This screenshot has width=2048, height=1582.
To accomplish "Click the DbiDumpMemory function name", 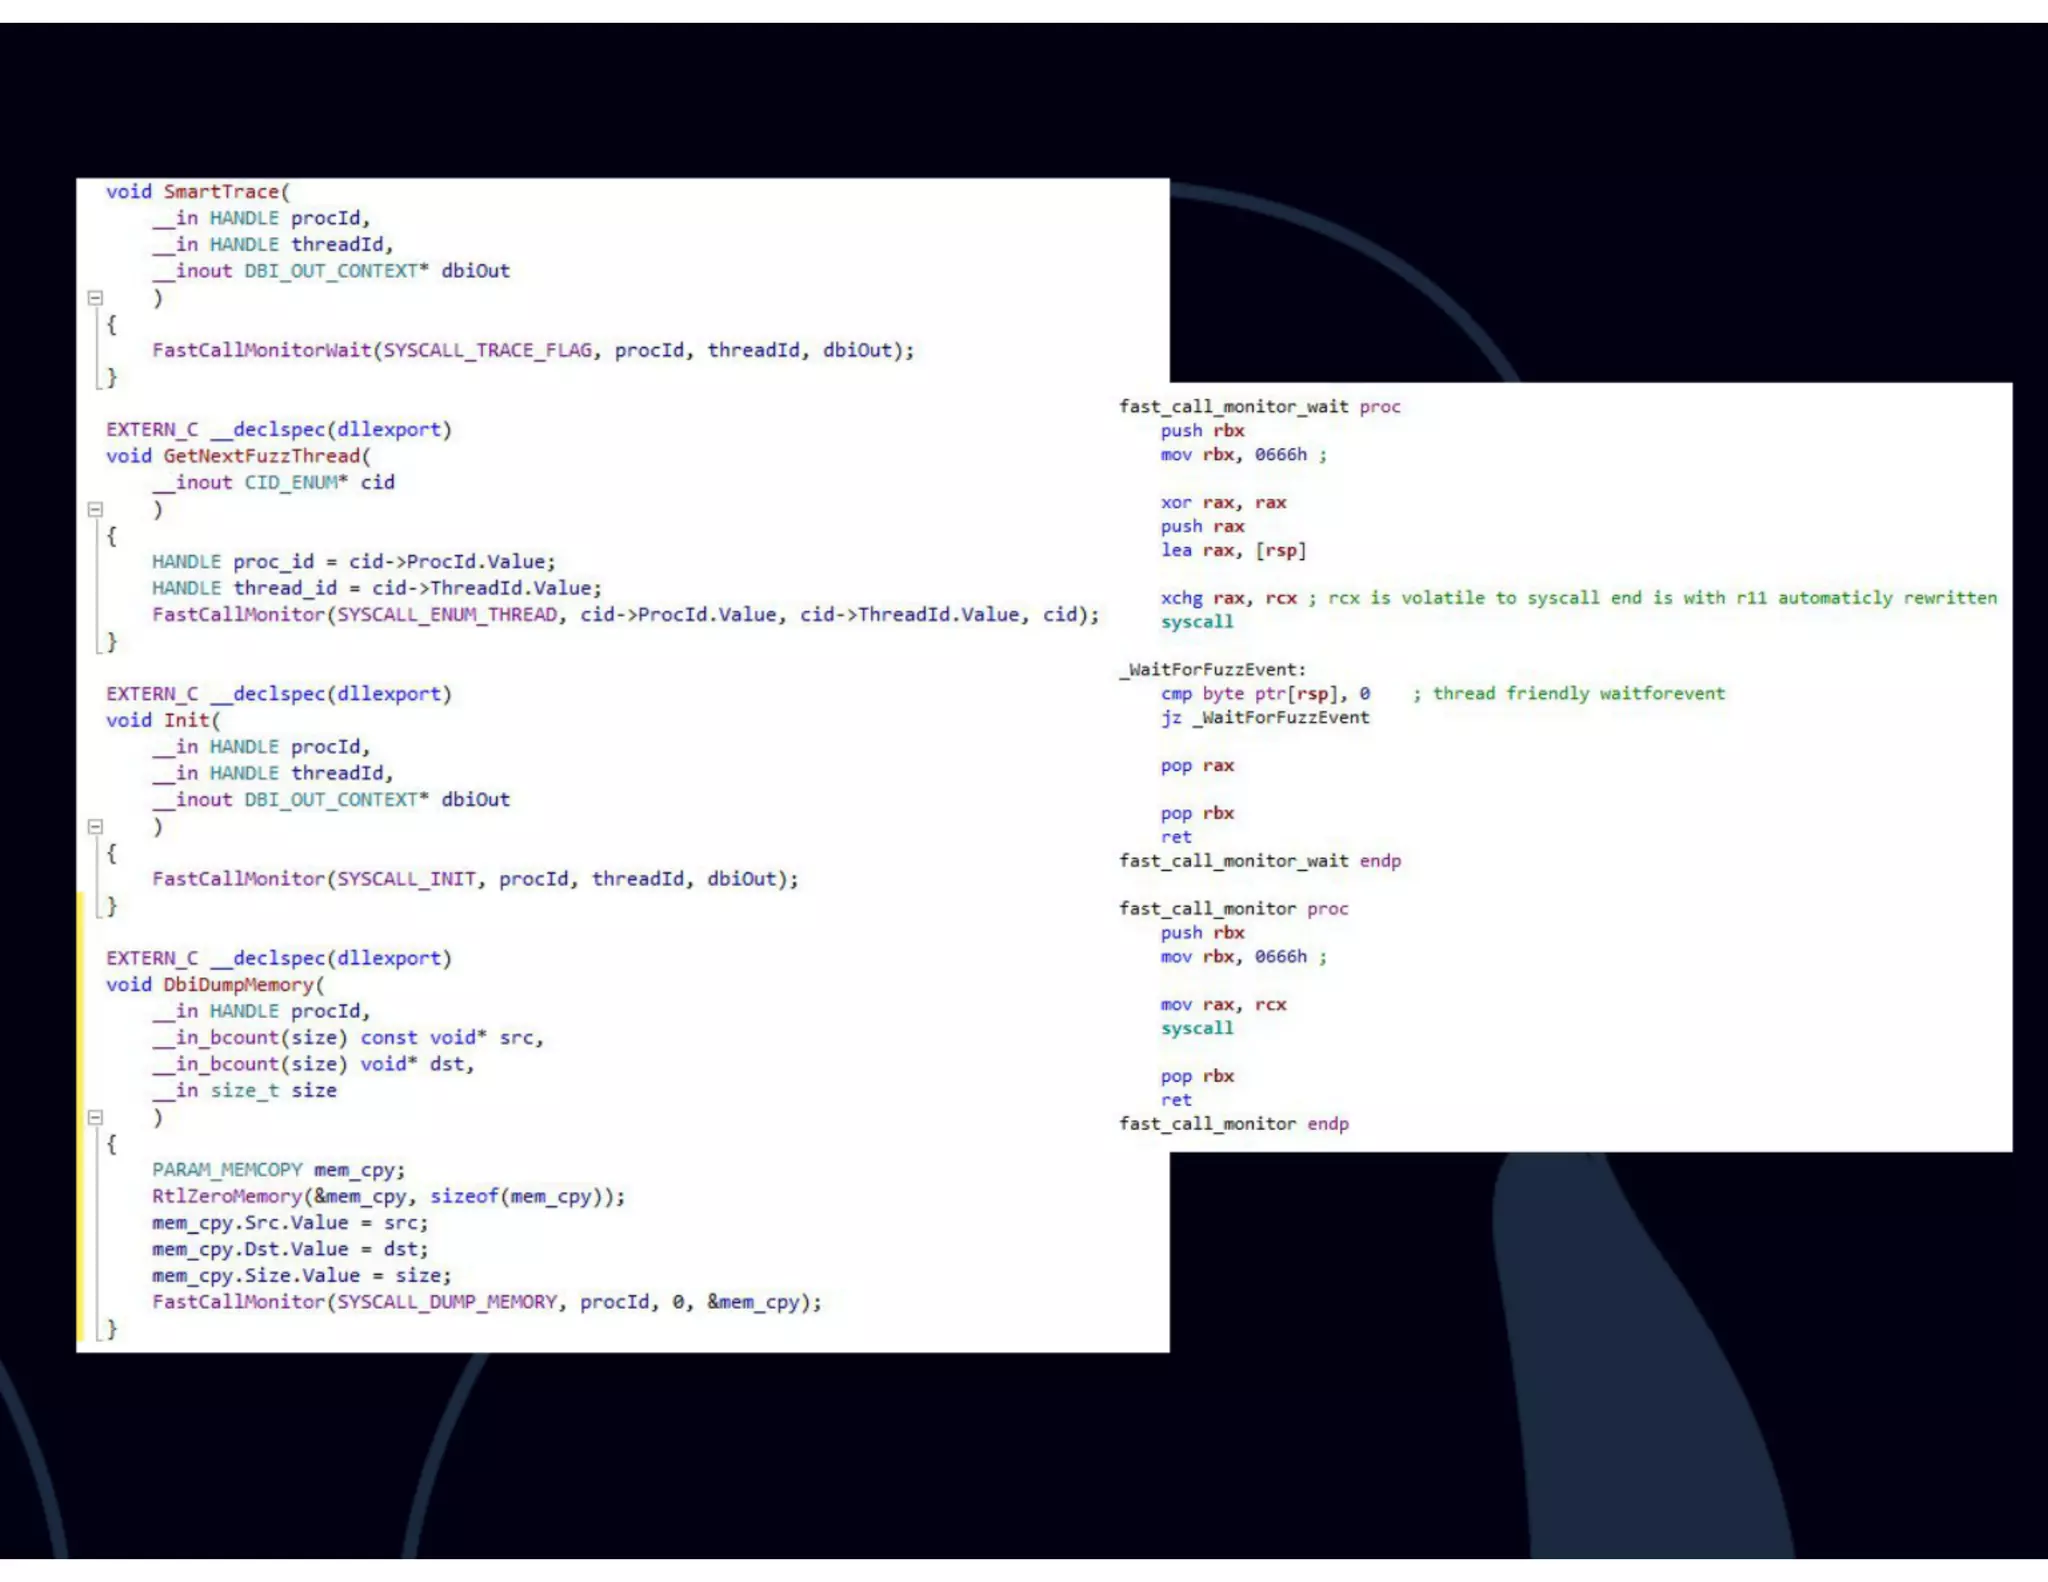I will tap(238, 984).
